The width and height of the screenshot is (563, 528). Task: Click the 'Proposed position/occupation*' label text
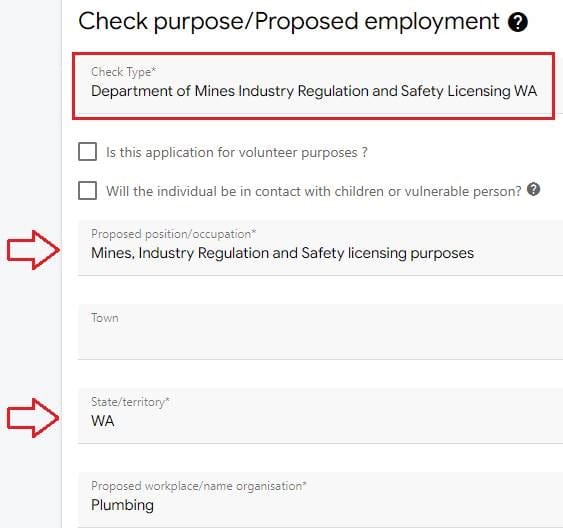click(174, 234)
